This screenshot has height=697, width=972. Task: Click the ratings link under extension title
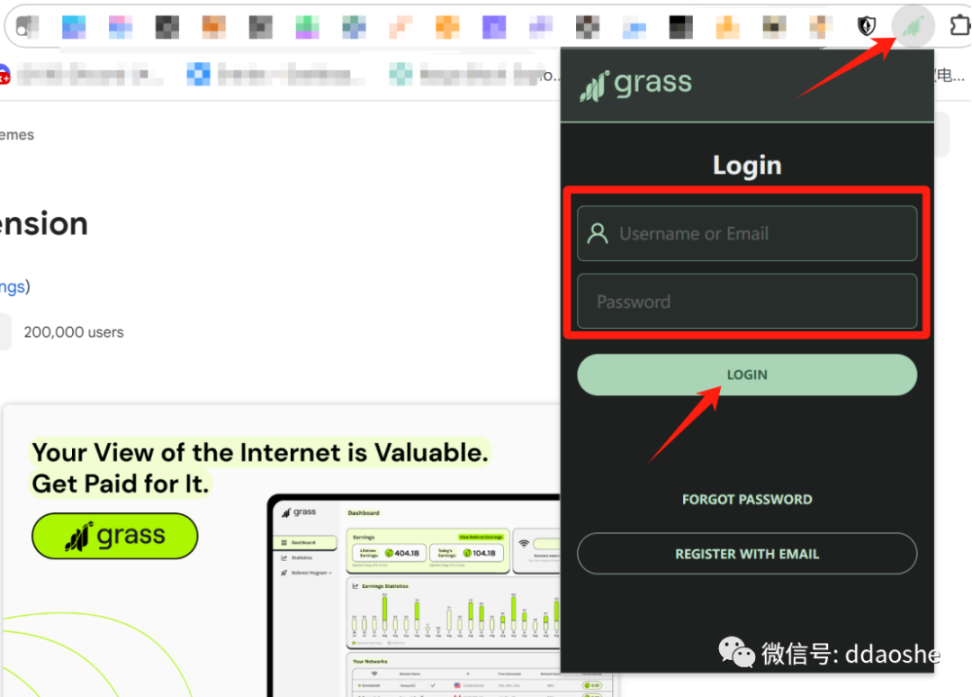(13, 287)
